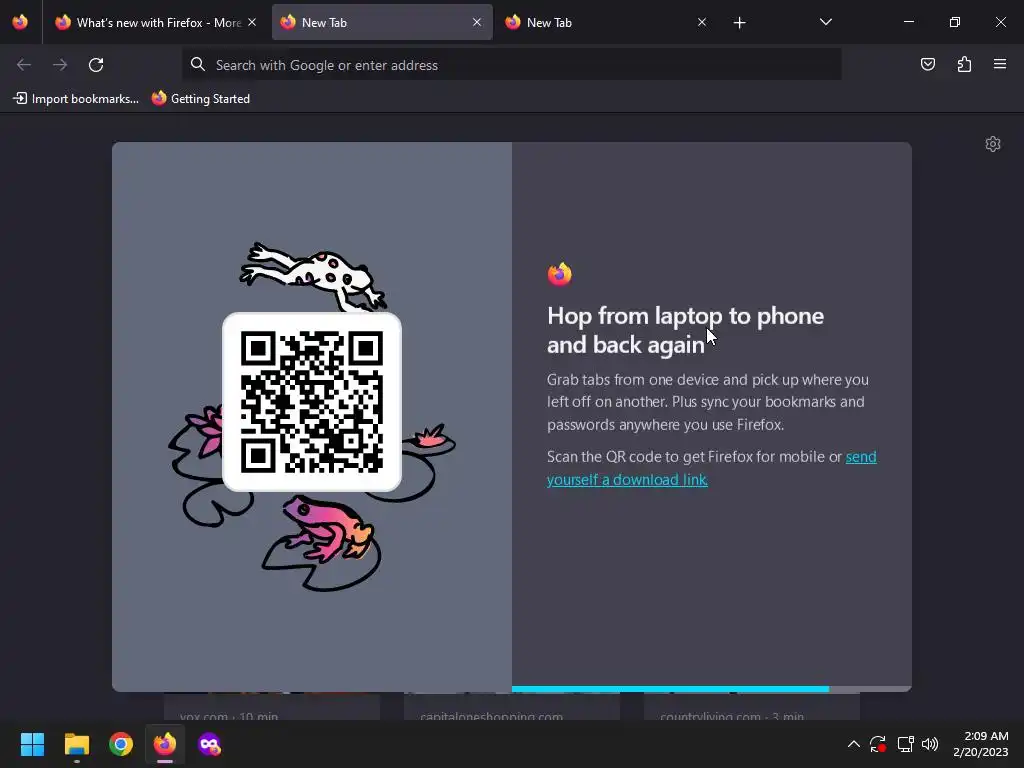The image size is (1024, 768).
Task: Open the vox.com story card
Action: [272, 707]
